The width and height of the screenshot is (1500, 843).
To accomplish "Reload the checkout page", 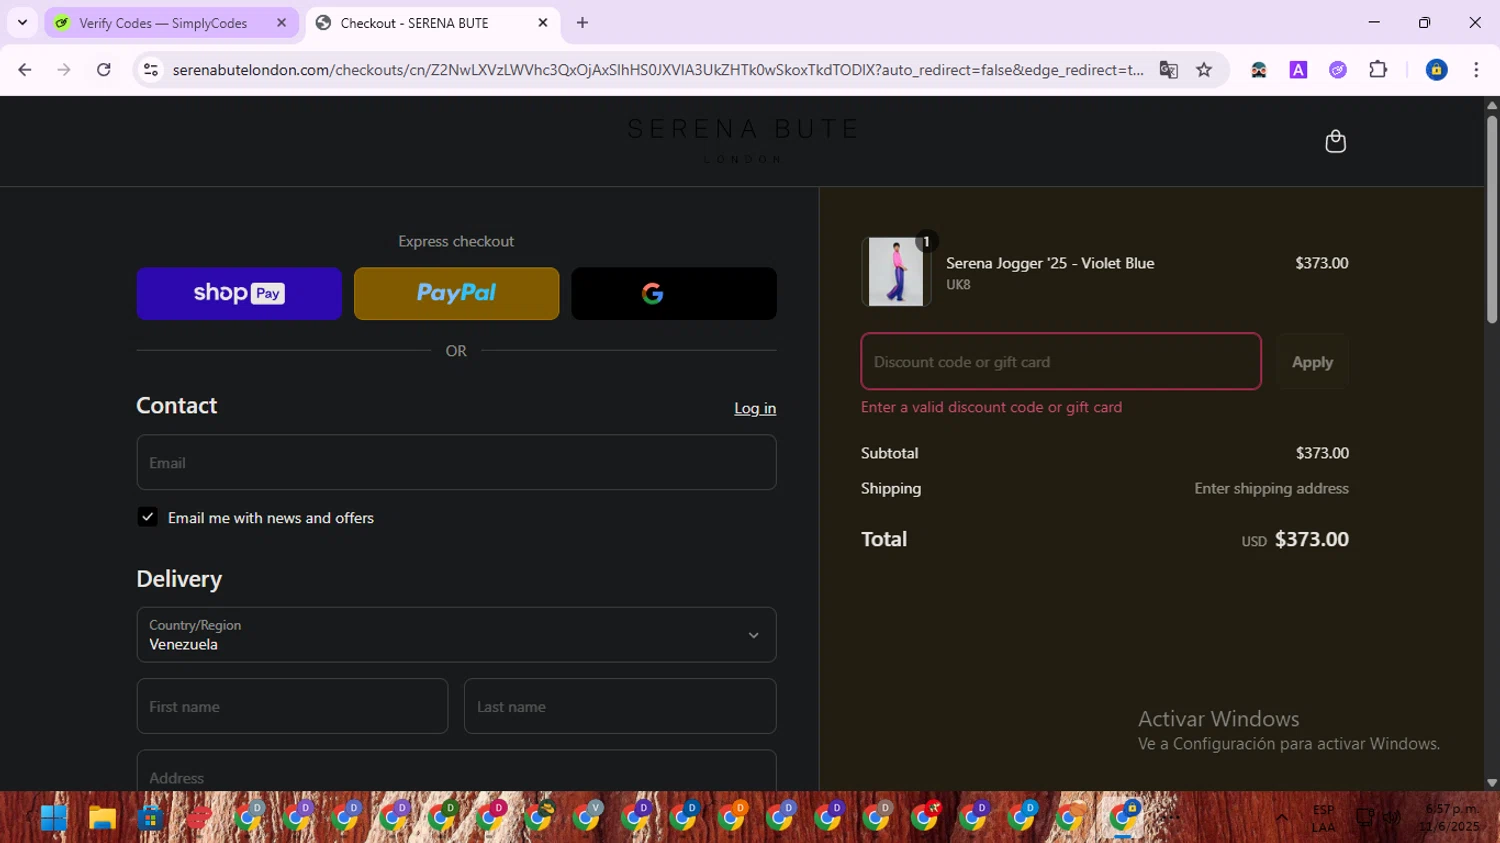I will (x=104, y=70).
